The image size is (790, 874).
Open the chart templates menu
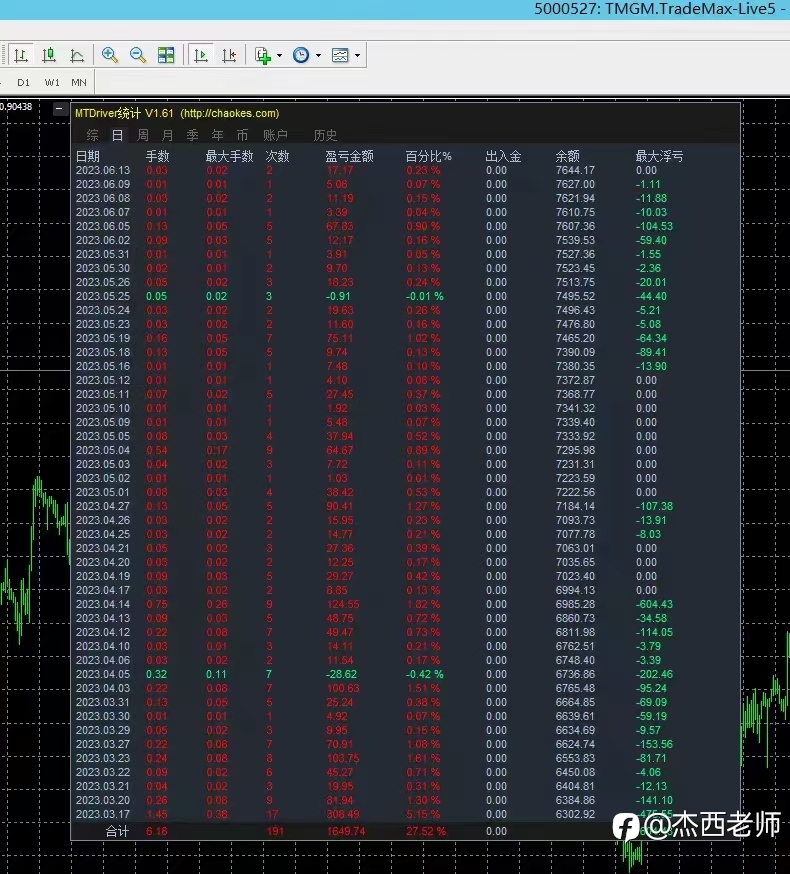[340, 55]
